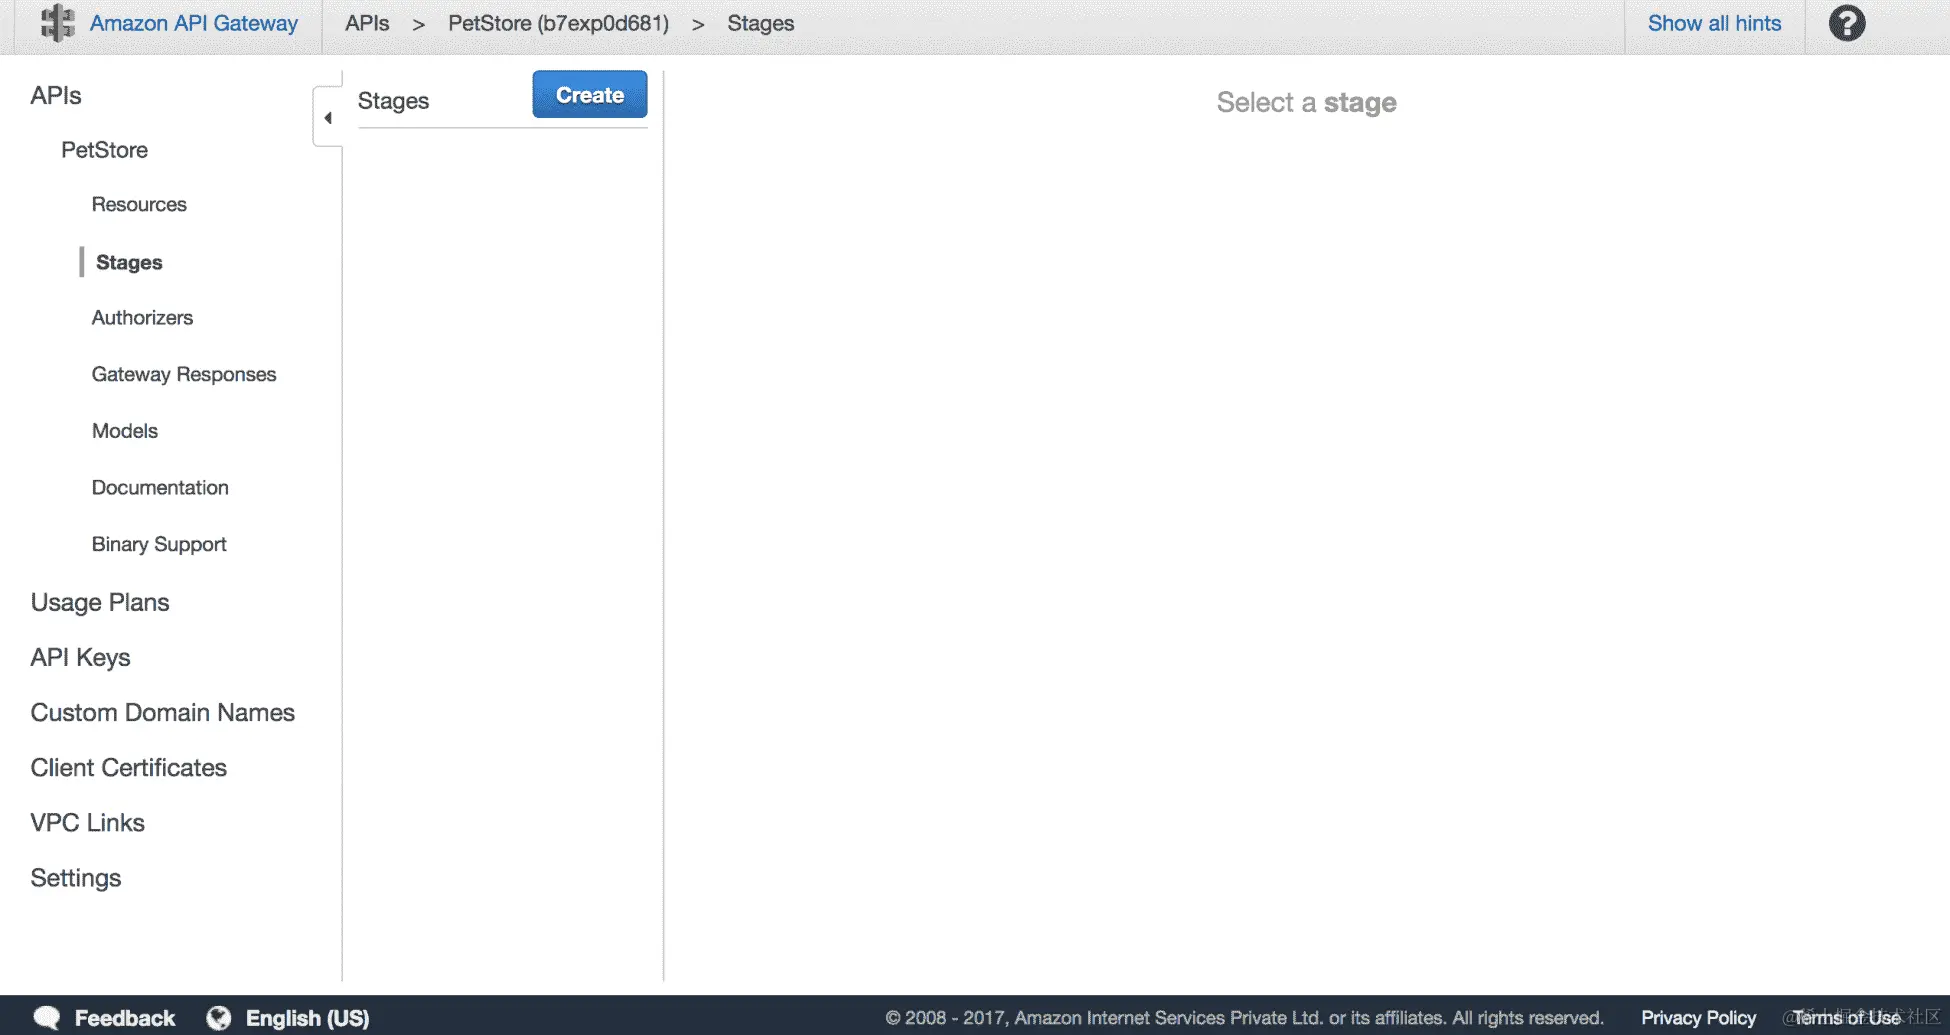Image resolution: width=1950 pixels, height=1035 pixels.
Task: Click the copyright notice in the footer
Action: coord(1244,1018)
